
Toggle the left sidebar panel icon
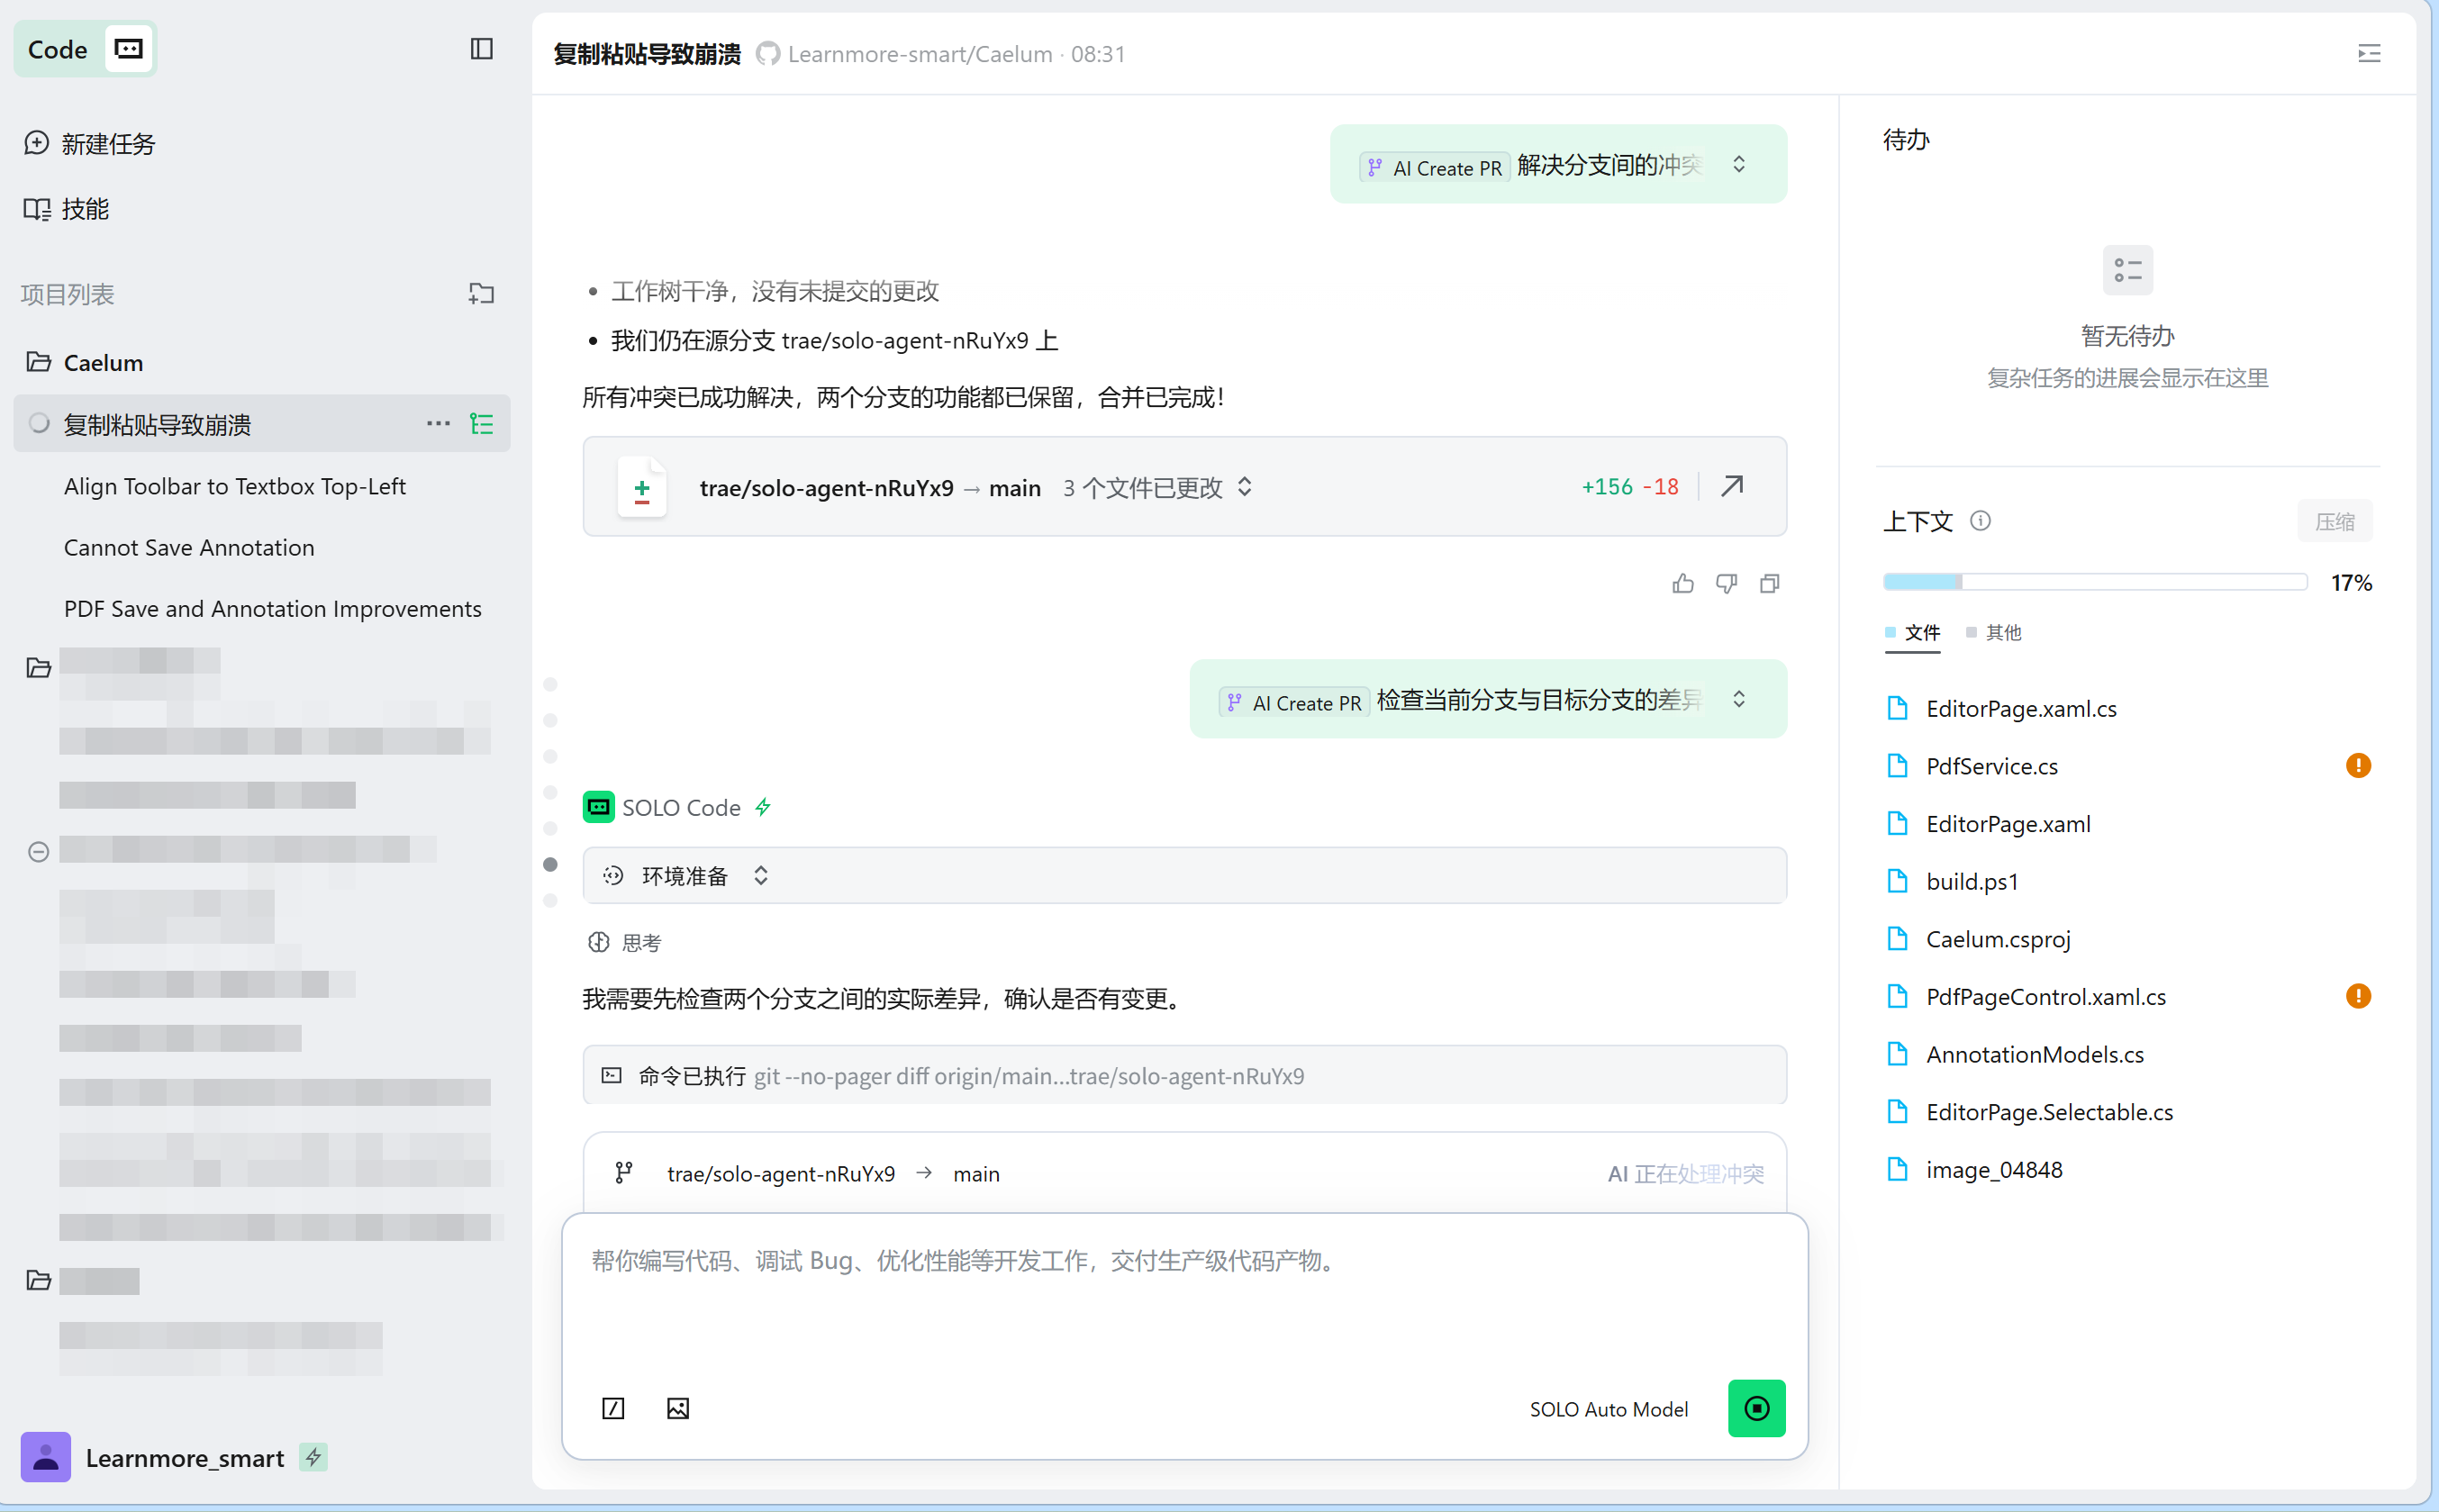point(481,49)
